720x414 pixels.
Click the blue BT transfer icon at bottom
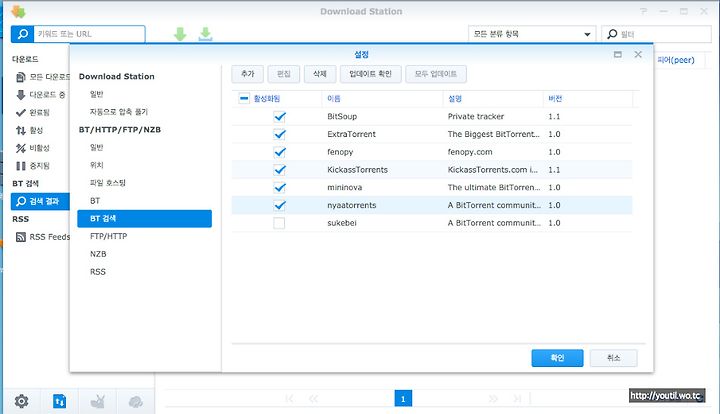coord(60,401)
